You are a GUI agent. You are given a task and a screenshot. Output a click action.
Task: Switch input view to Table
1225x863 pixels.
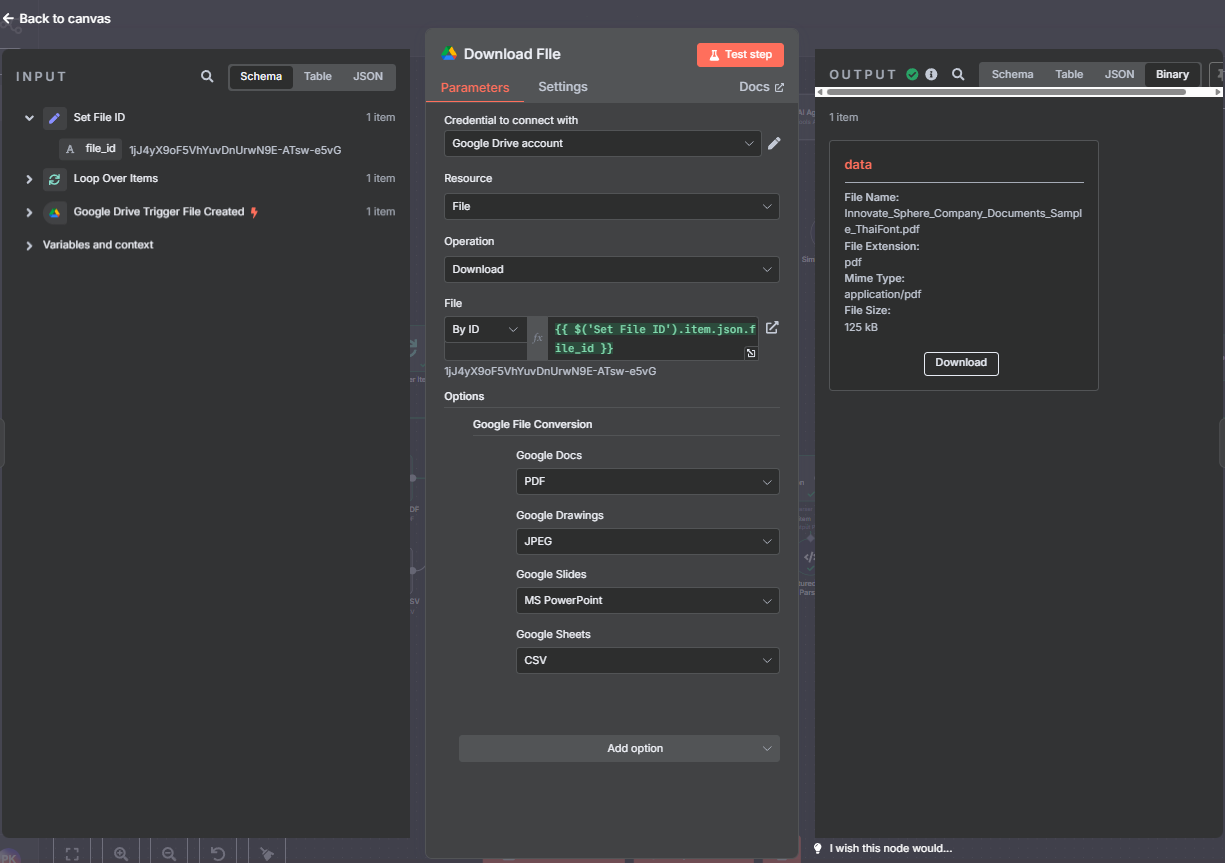pyautogui.click(x=318, y=77)
